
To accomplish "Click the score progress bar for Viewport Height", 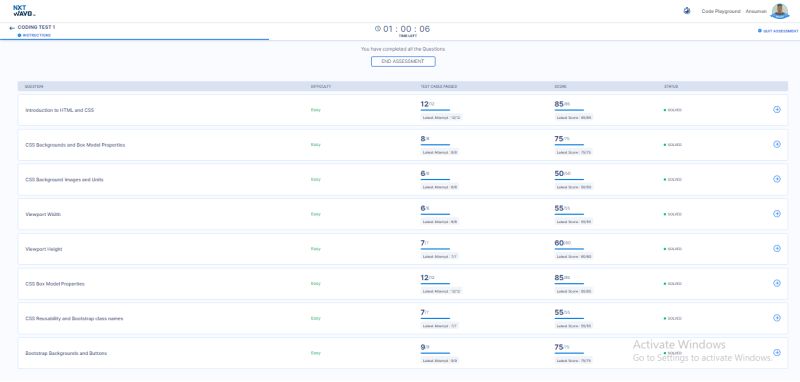I will click(569, 249).
